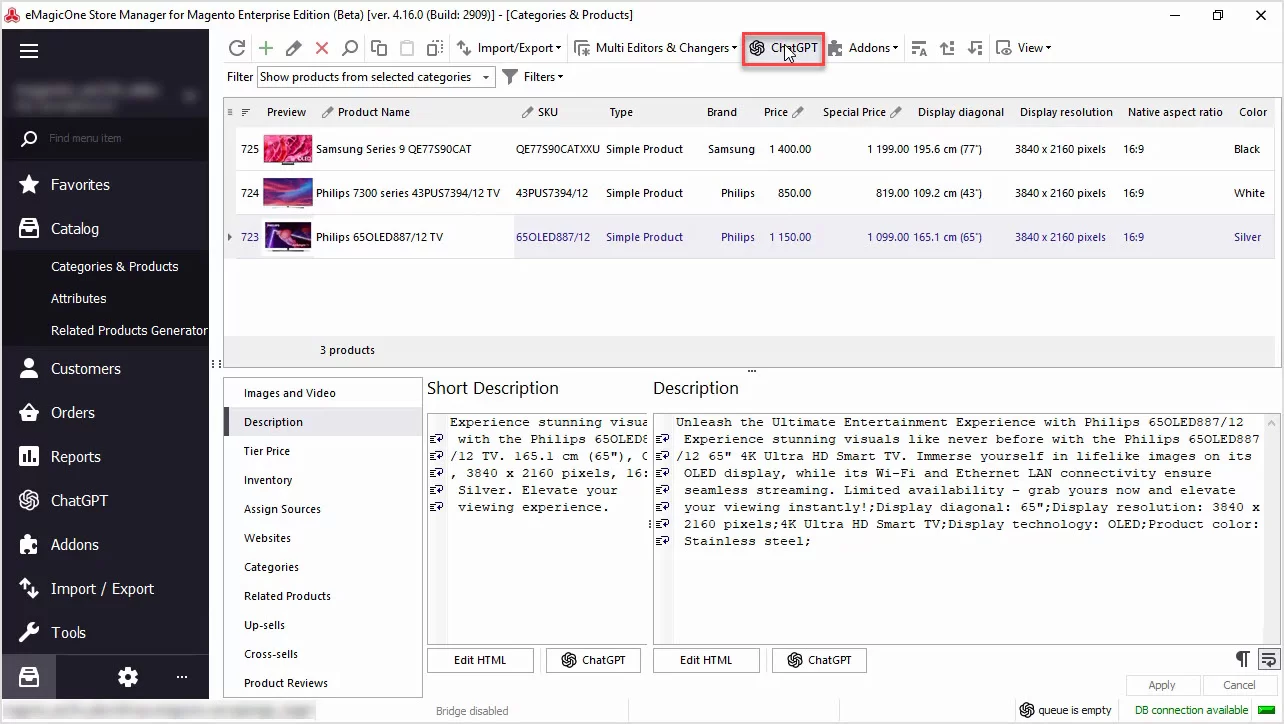Click the grid sort lines icon
The height and width of the screenshot is (724, 1284).
pyautogui.click(x=246, y=112)
